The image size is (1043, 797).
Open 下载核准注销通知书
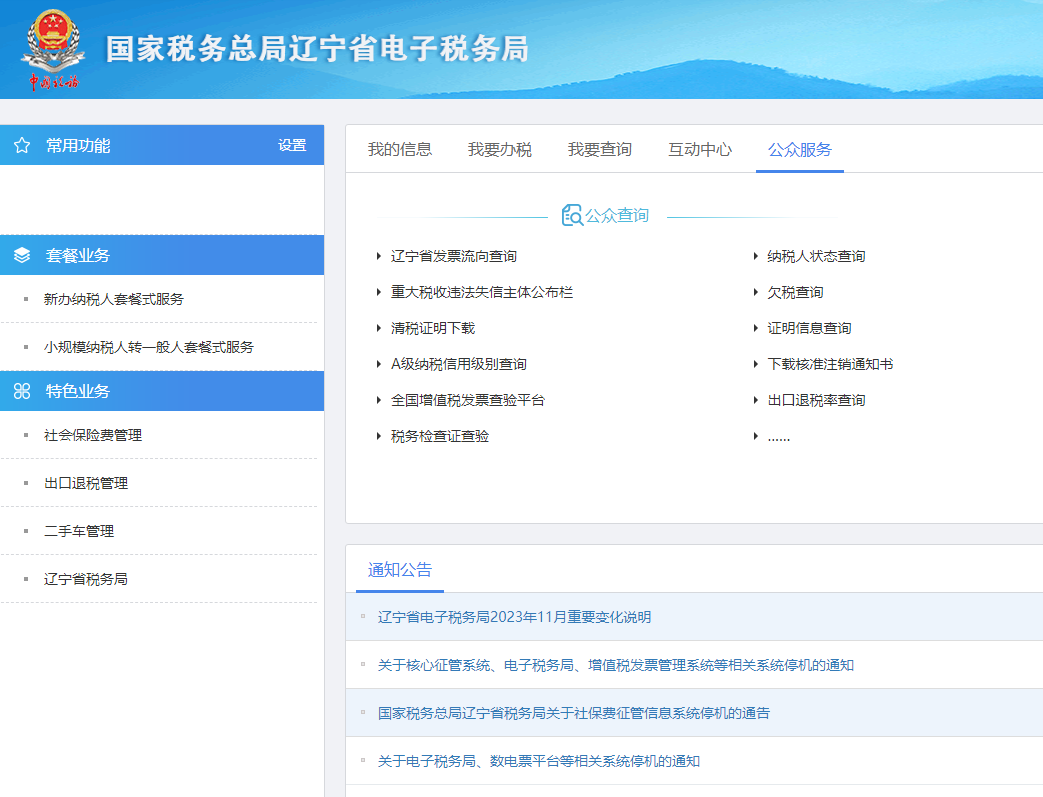[x=830, y=364]
